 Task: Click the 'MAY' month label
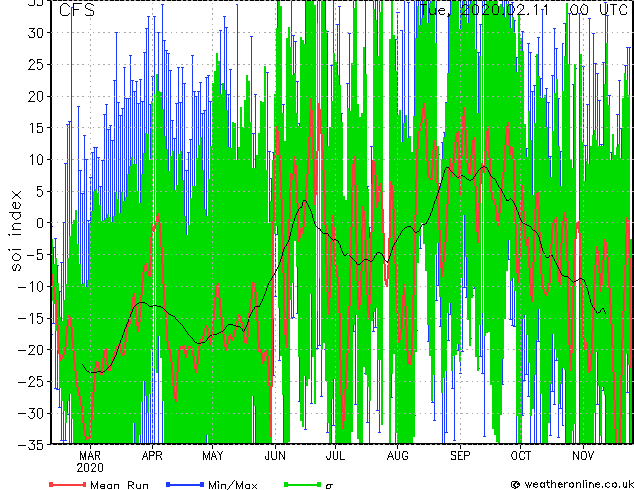[212, 456]
